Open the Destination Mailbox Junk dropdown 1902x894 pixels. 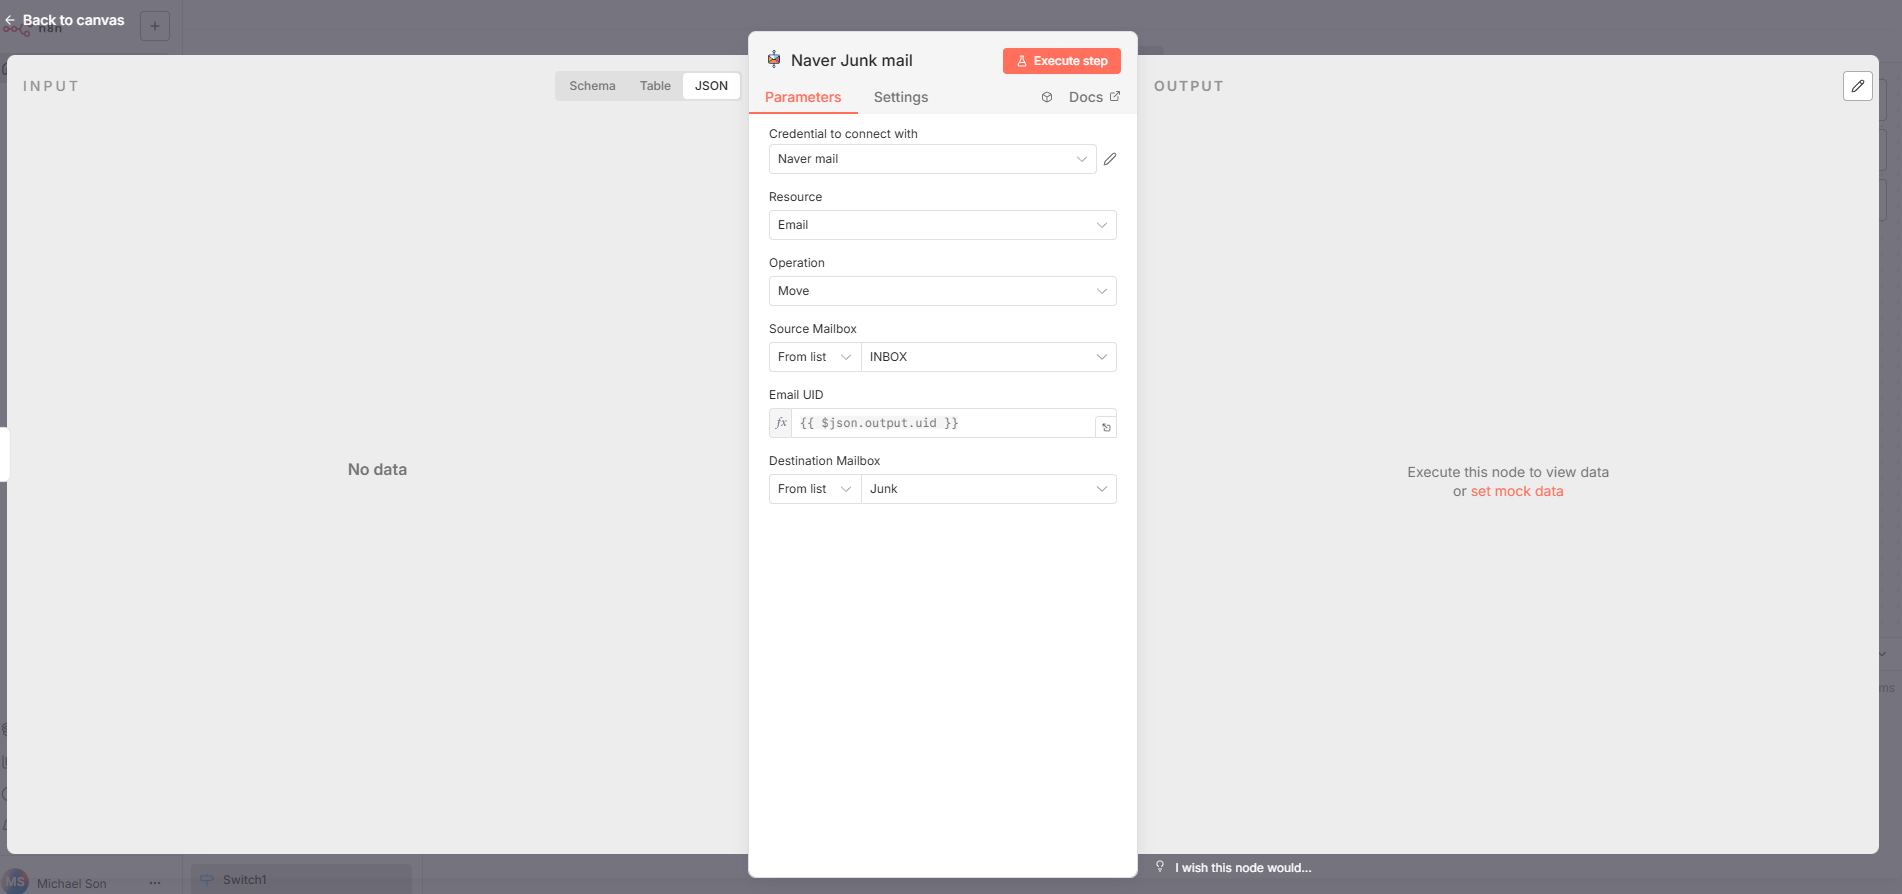pos(988,489)
